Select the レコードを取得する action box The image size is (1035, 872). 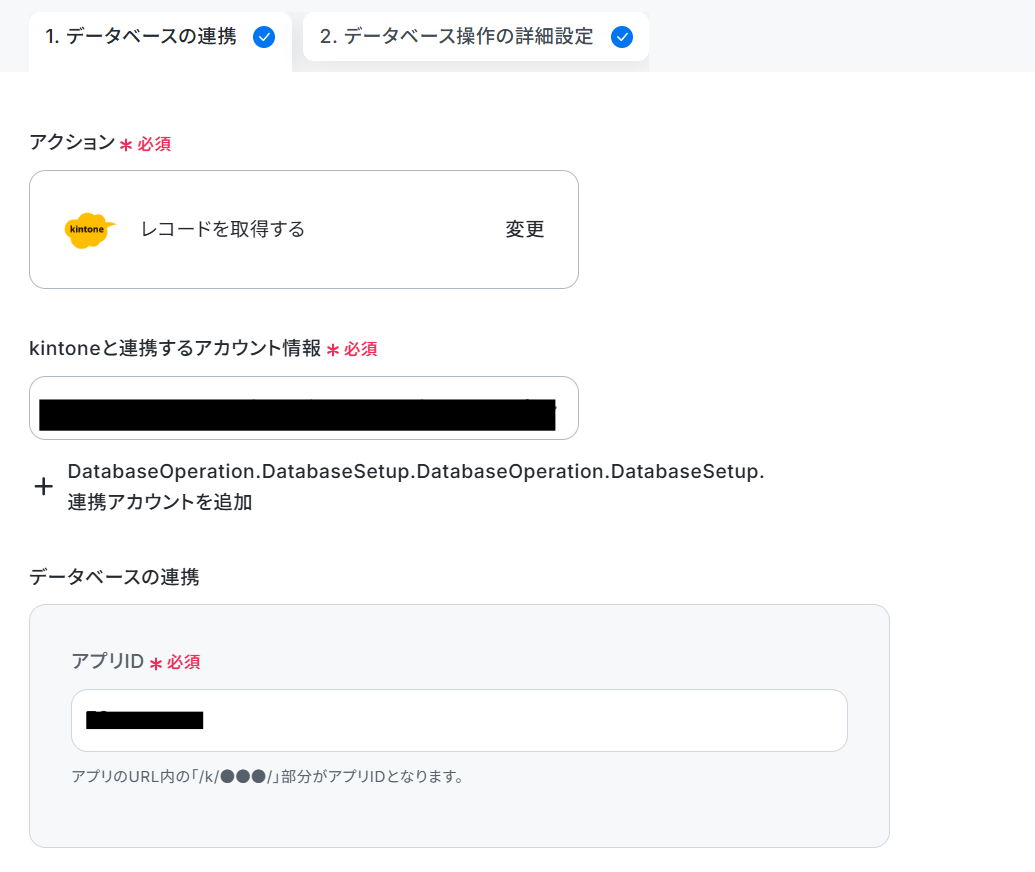[x=304, y=229]
